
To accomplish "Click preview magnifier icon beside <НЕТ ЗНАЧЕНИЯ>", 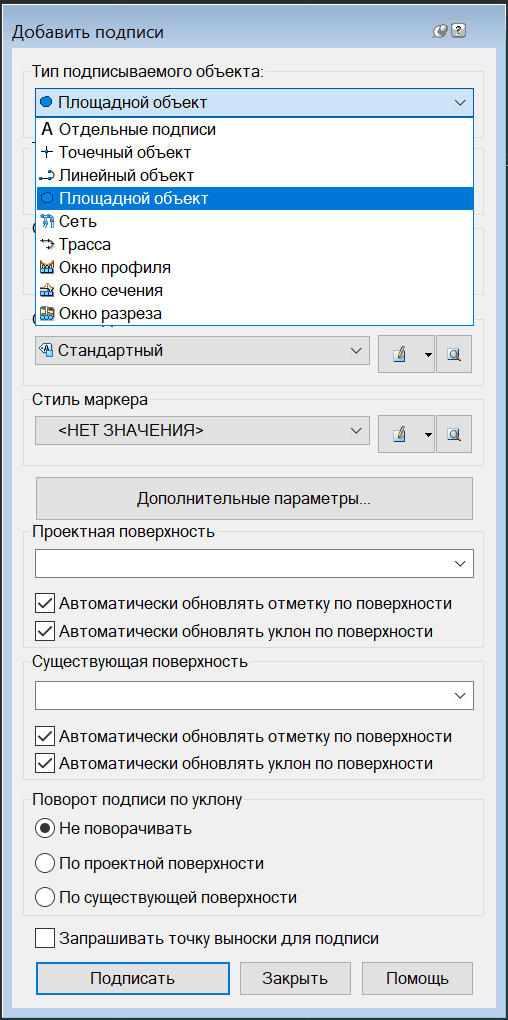I will [454, 434].
